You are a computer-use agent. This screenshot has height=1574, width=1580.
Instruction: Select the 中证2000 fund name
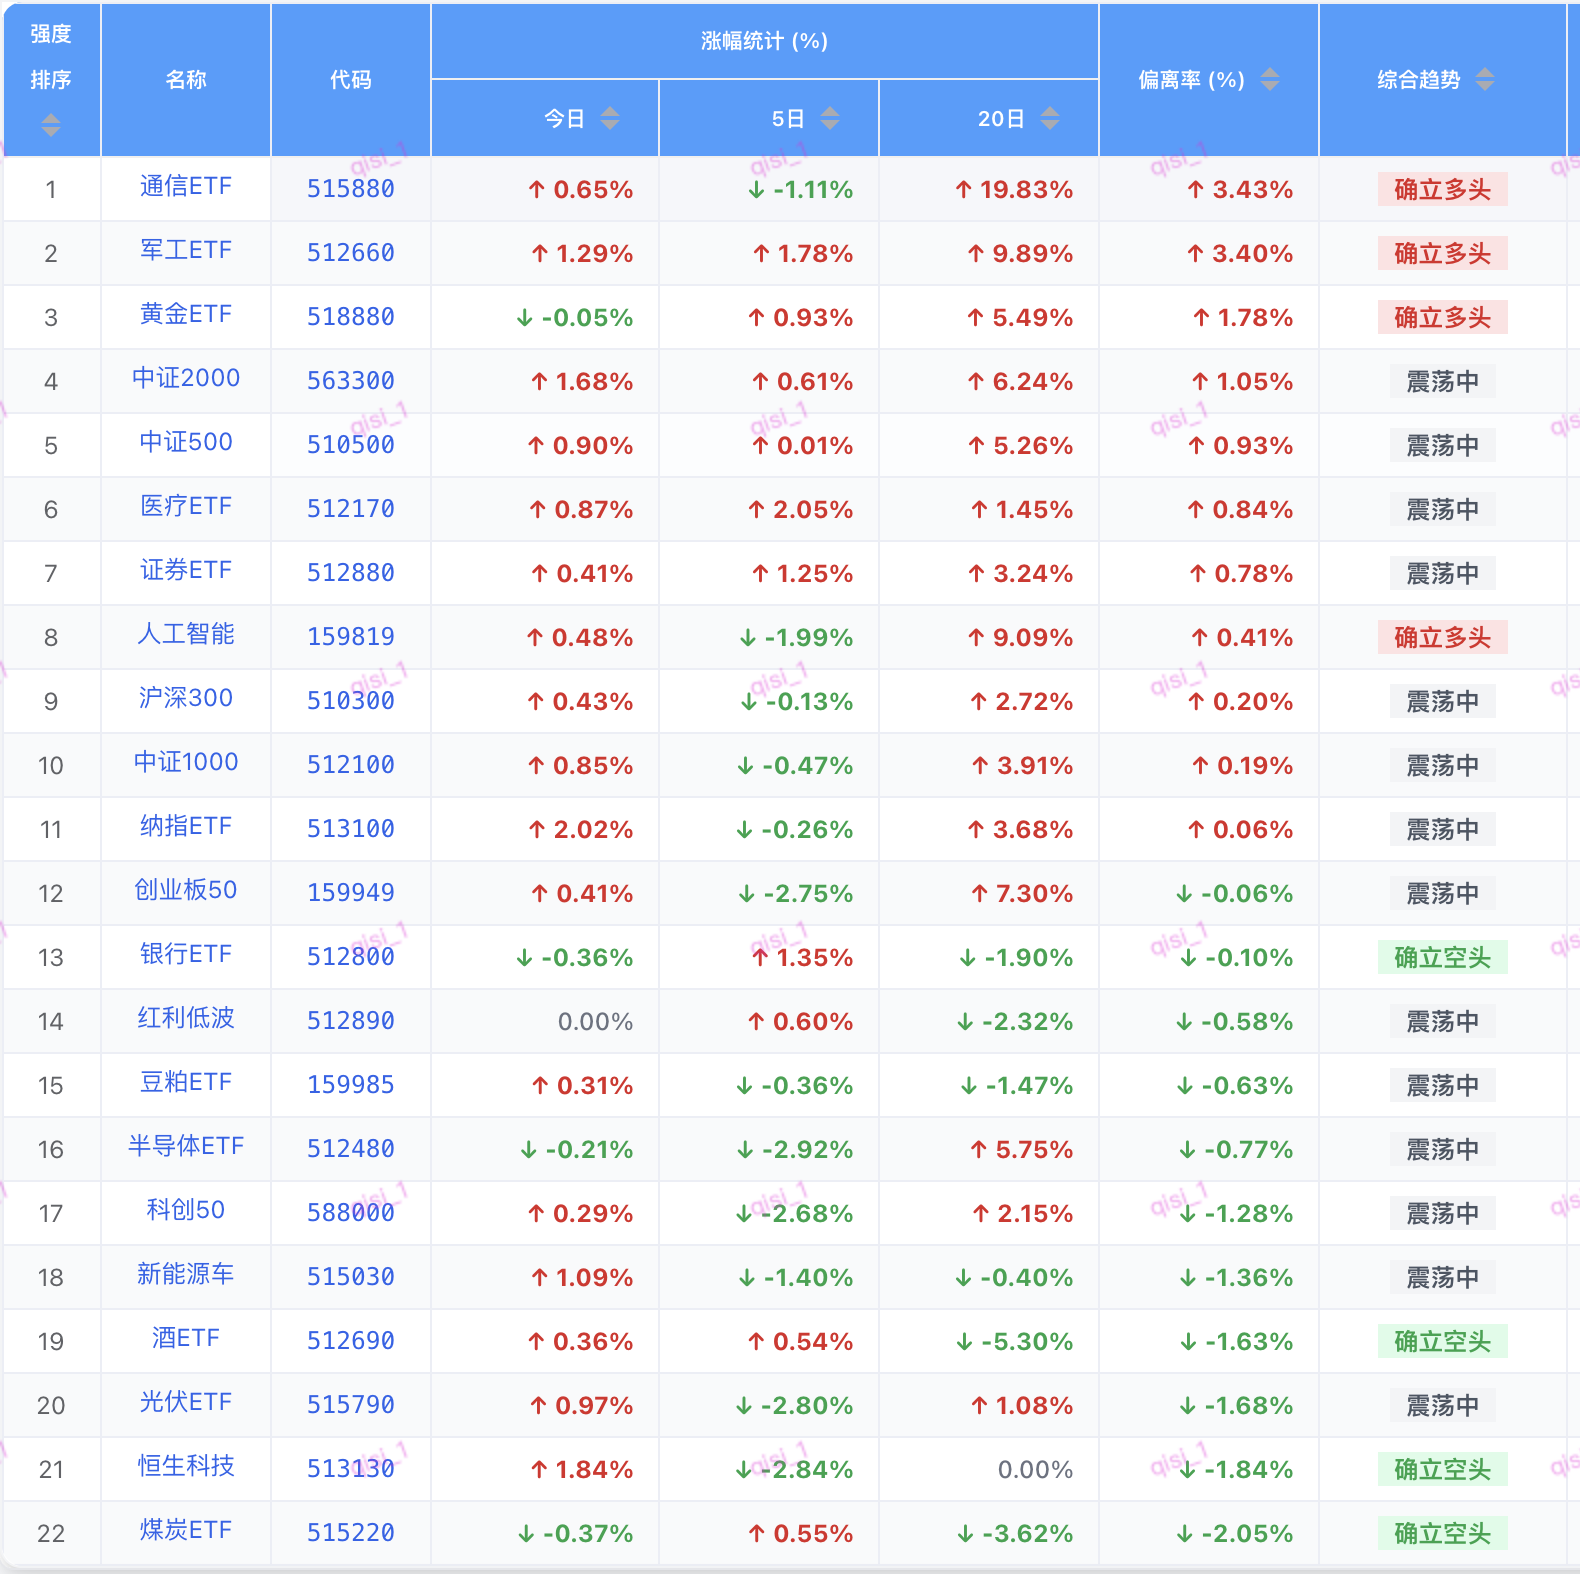coord(186,379)
